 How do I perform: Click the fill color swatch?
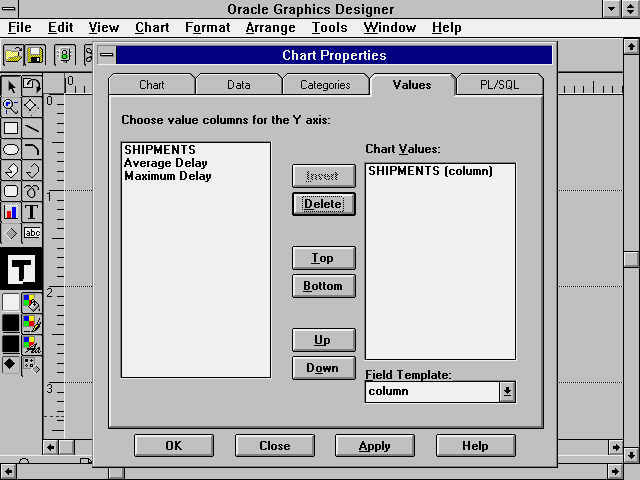pos(11,301)
